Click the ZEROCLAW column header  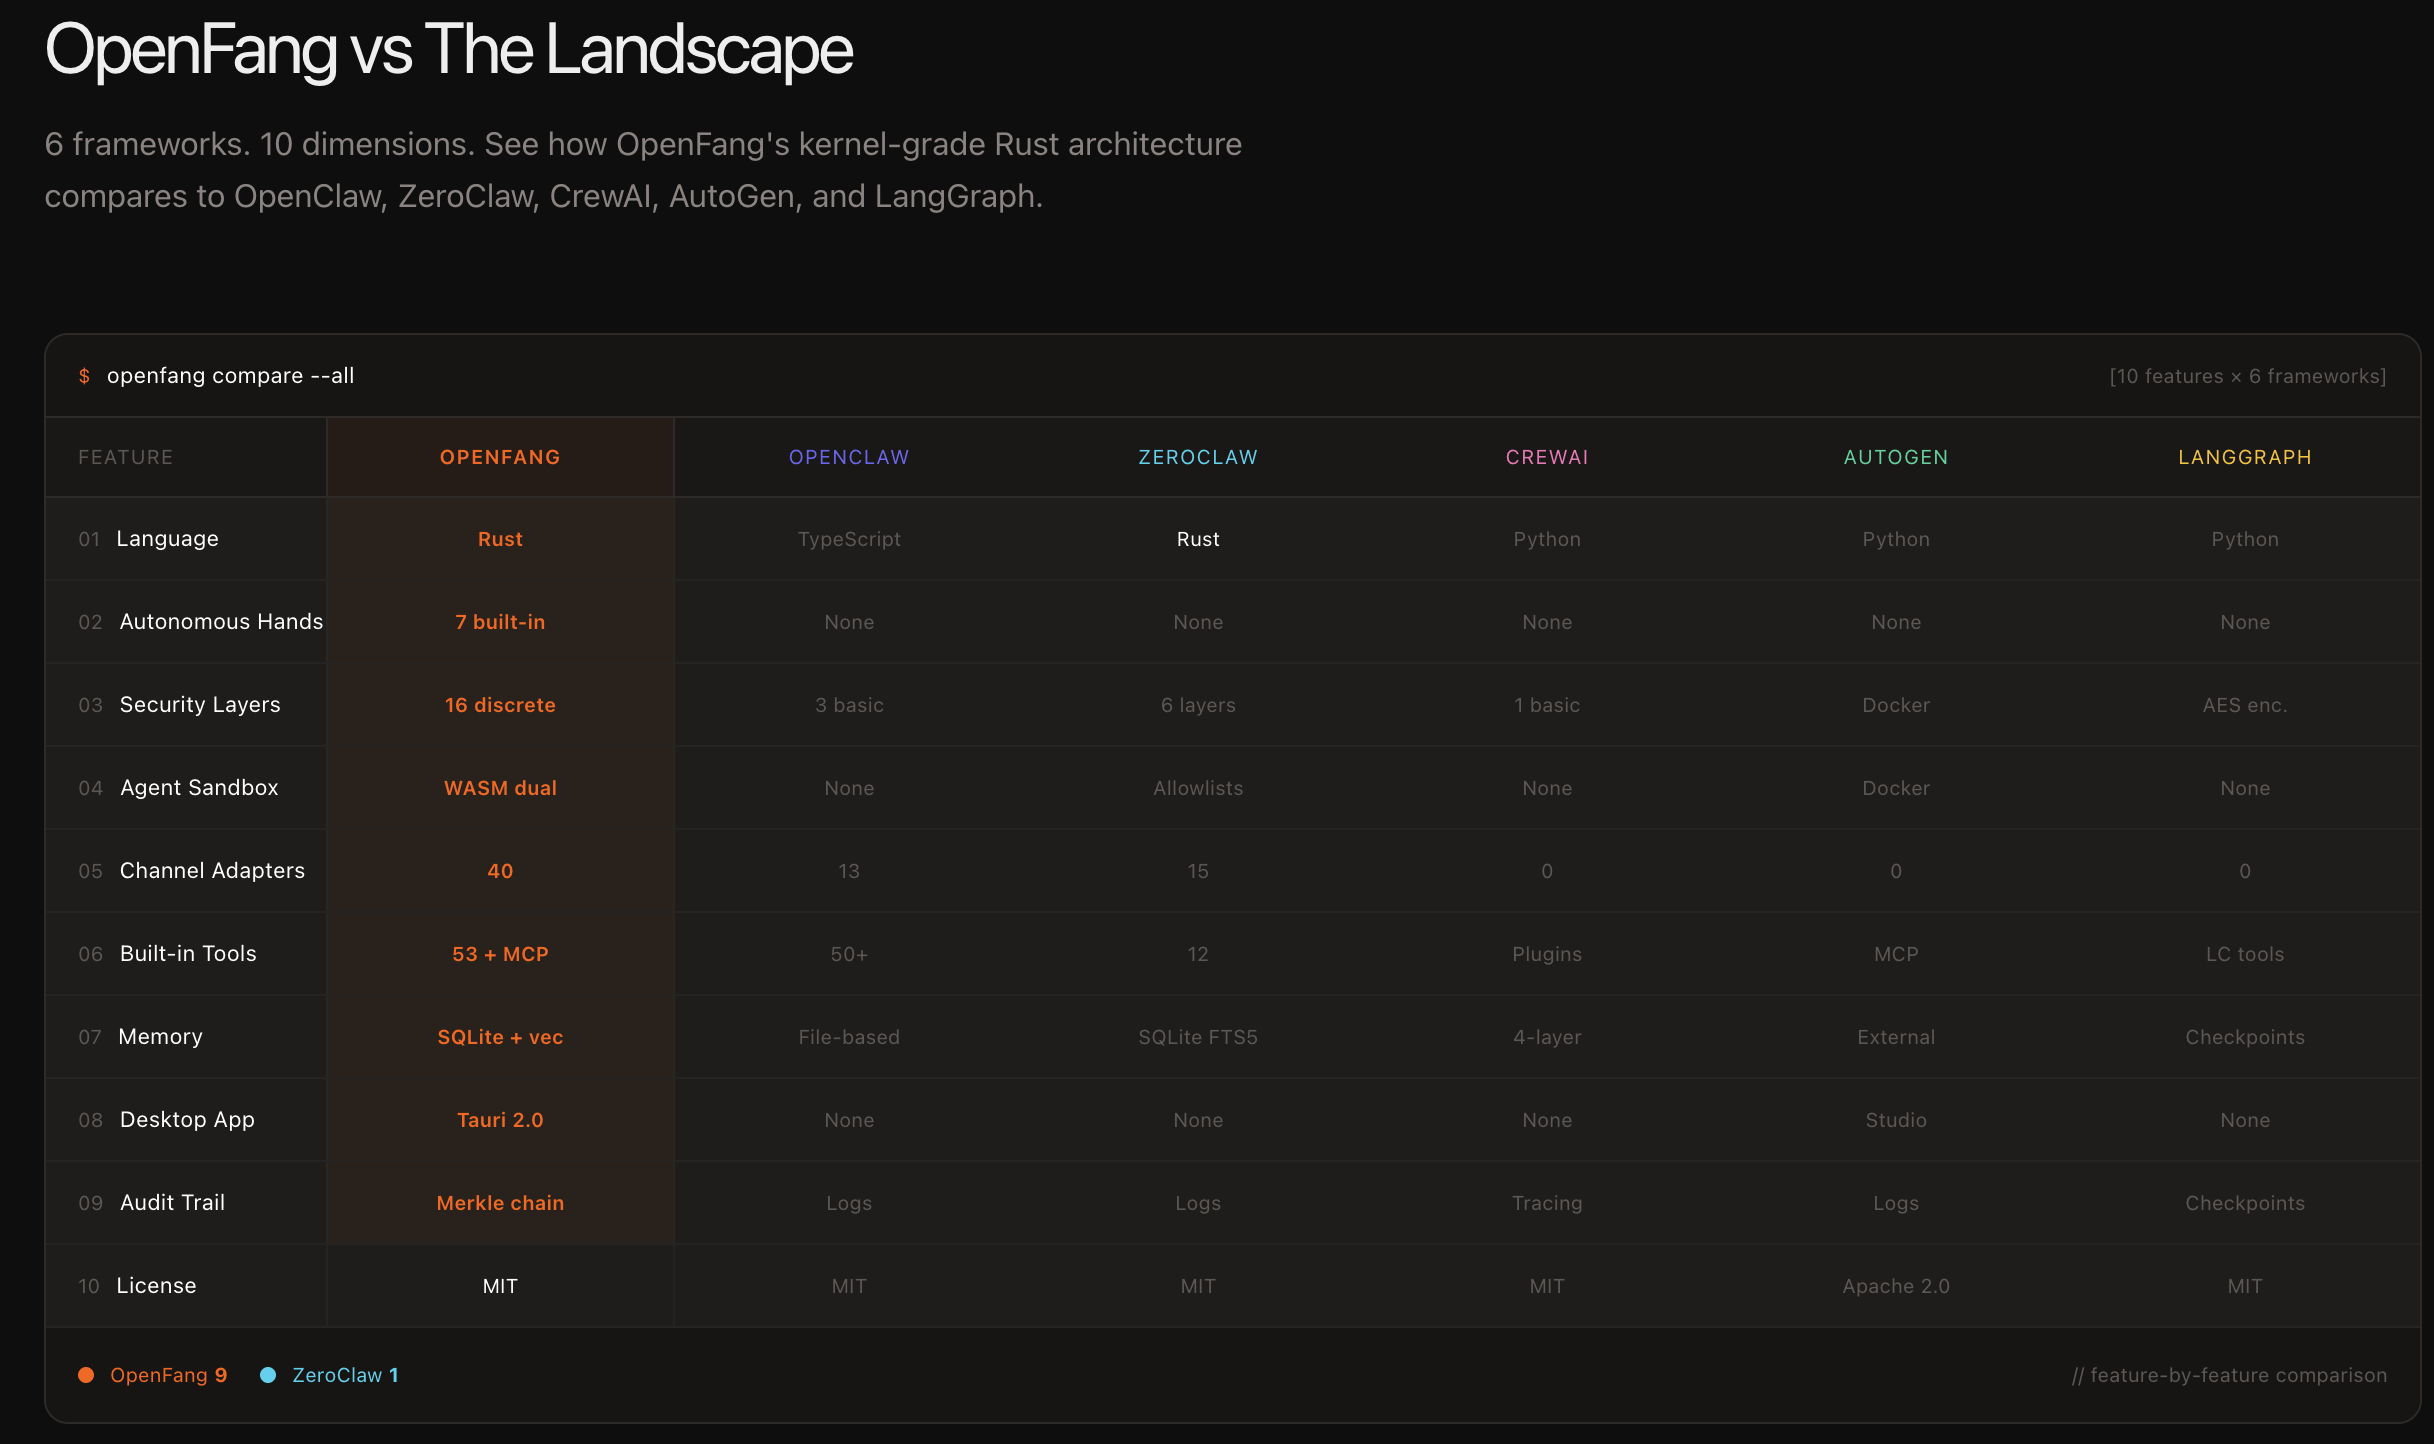click(x=1197, y=456)
